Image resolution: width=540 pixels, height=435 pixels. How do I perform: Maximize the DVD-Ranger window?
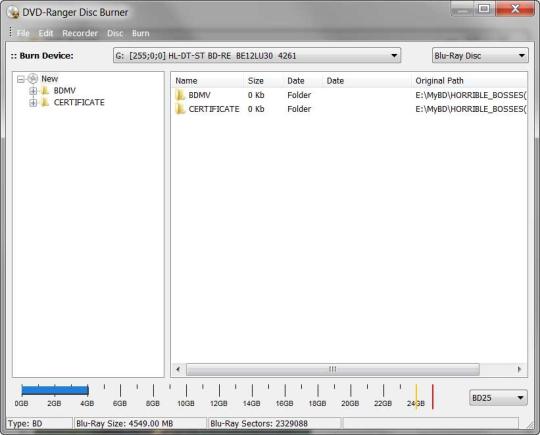(484, 8)
